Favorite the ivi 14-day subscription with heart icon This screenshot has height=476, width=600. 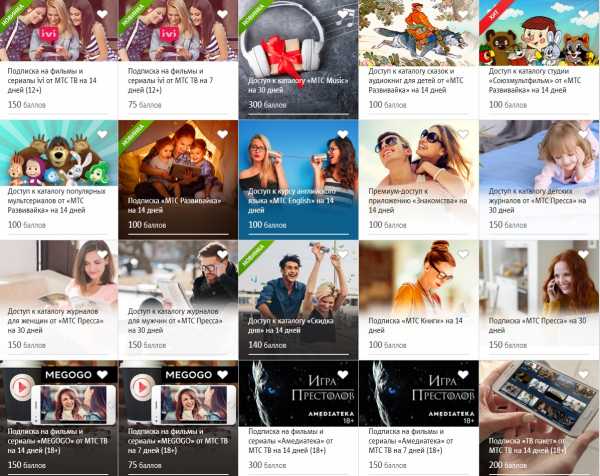(x=102, y=15)
